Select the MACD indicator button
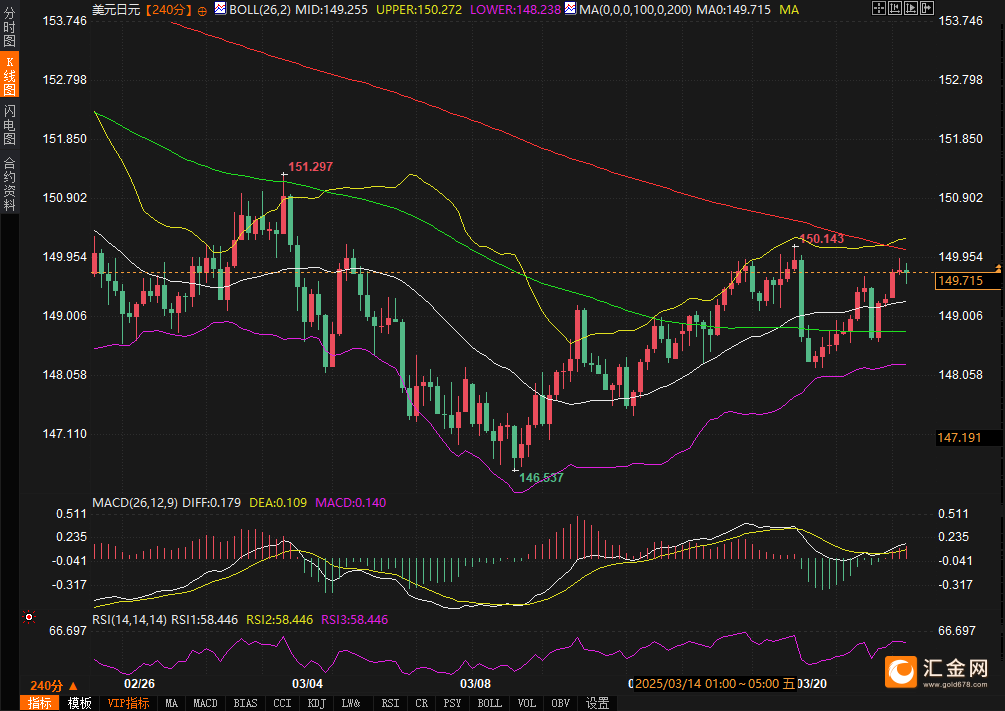 pos(205,703)
